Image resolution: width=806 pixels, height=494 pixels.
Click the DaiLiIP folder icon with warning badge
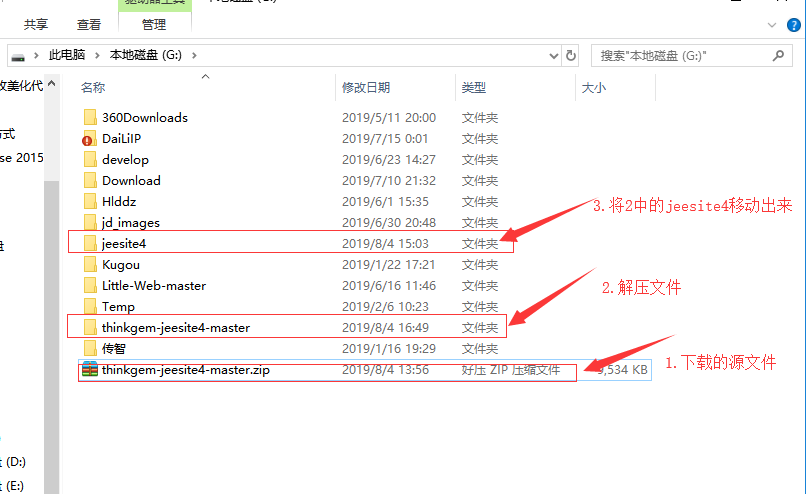click(x=89, y=138)
